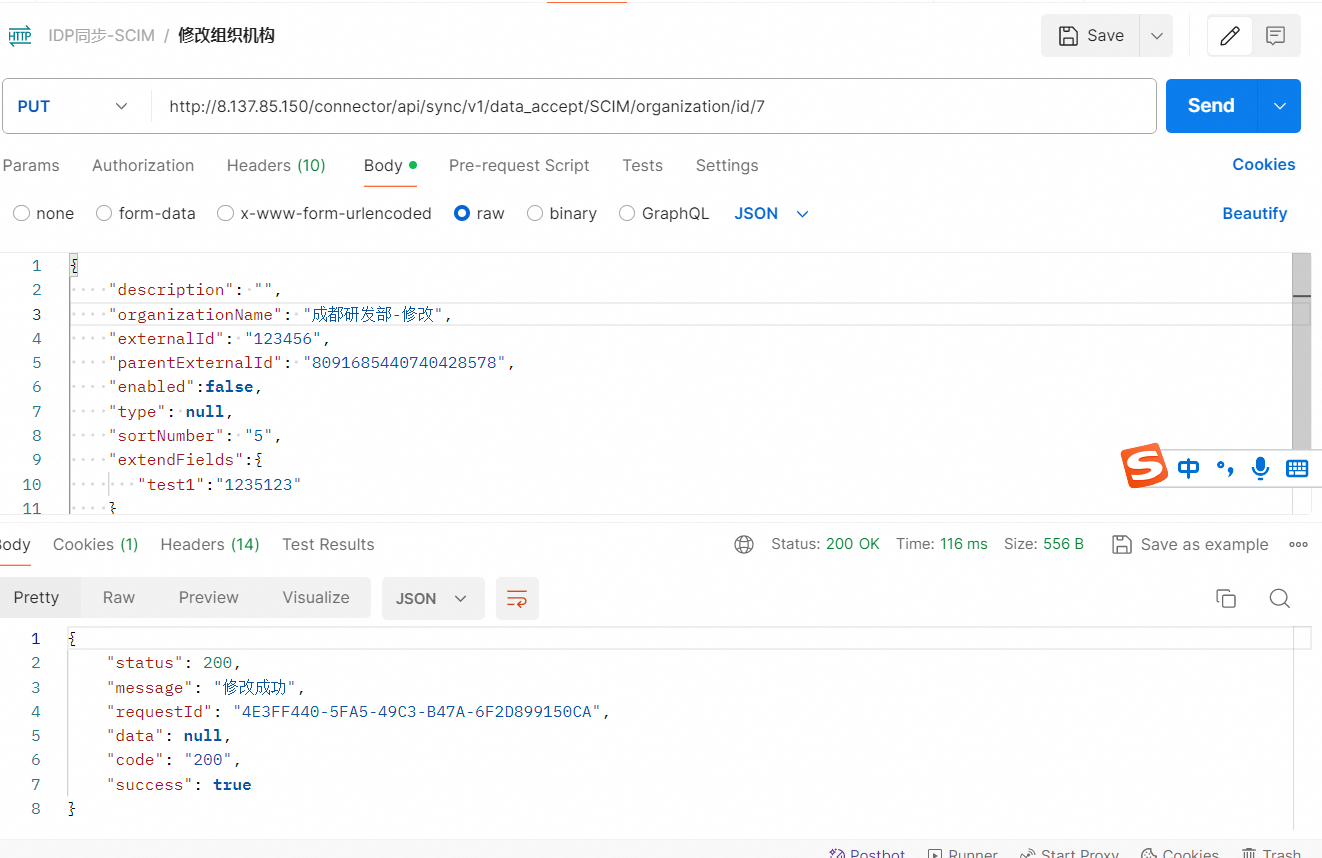Open the Headers (14) response tab
Viewport: 1322px width, 858px height.
pyautogui.click(x=210, y=544)
